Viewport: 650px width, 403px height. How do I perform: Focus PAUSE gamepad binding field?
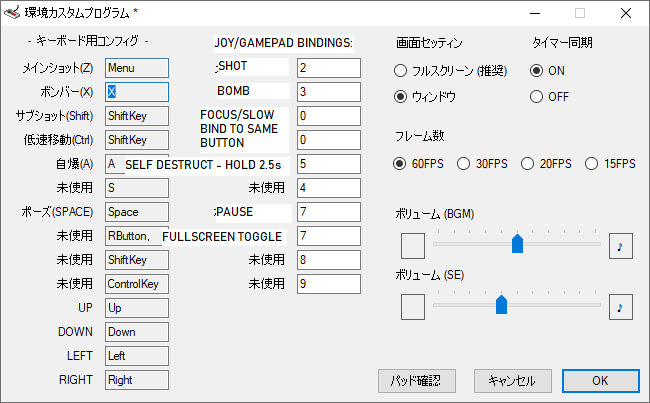[329, 212]
